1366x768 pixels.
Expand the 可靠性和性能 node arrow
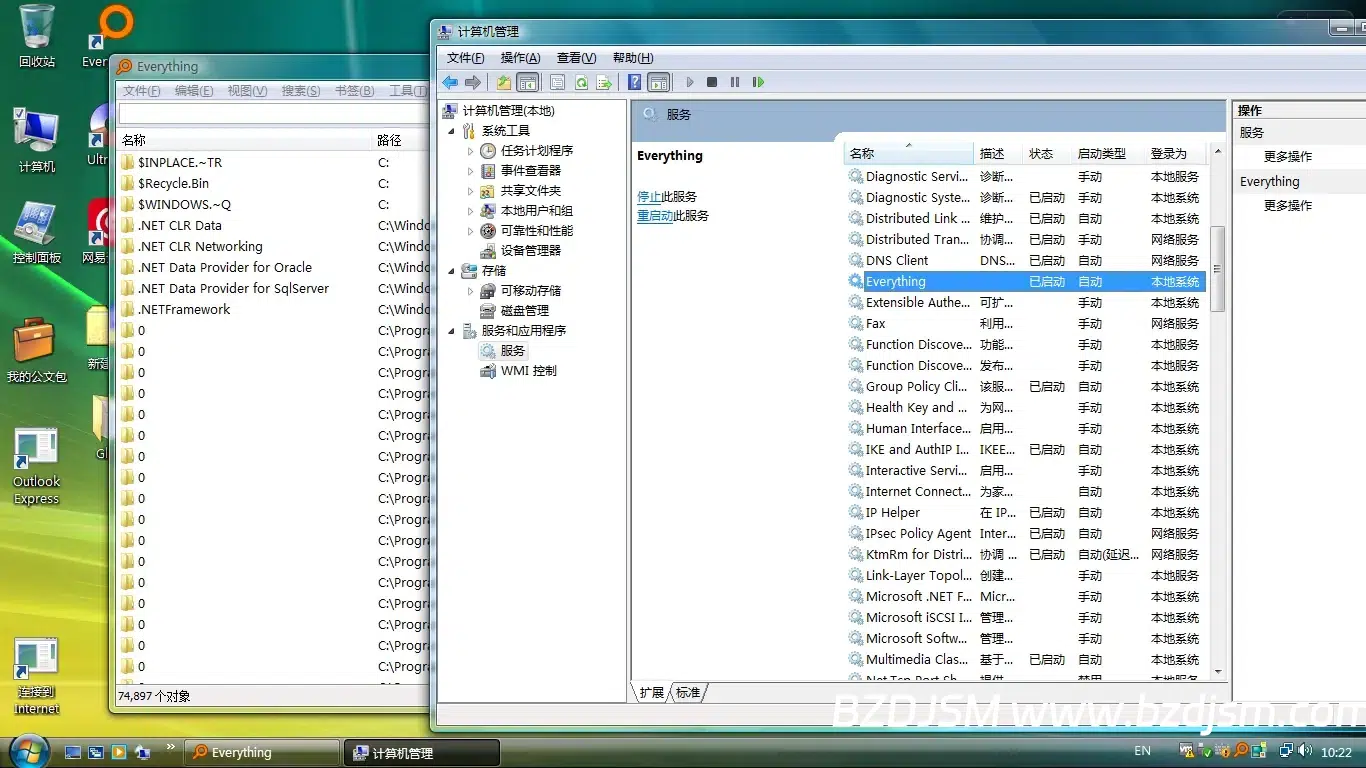click(x=470, y=231)
